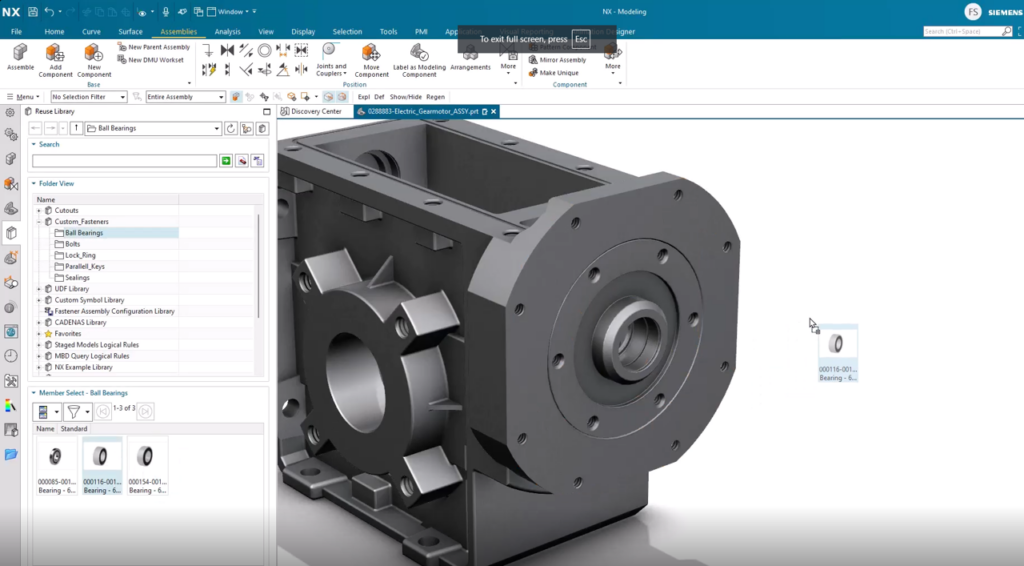Click the Save icon in title bar
The height and width of the screenshot is (566, 1024).
pyautogui.click(x=33, y=12)
